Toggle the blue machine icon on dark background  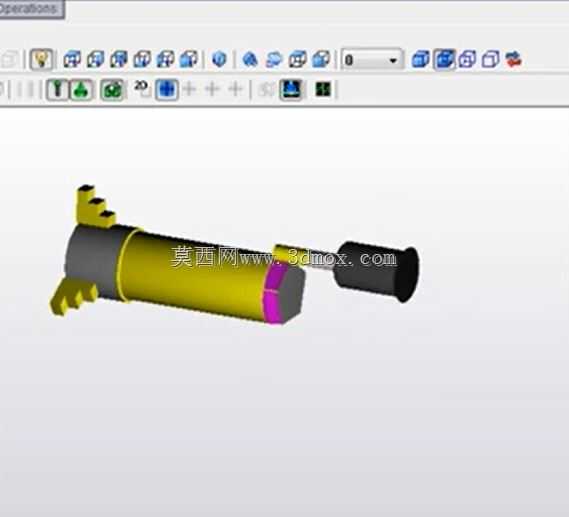coord(291,89)
